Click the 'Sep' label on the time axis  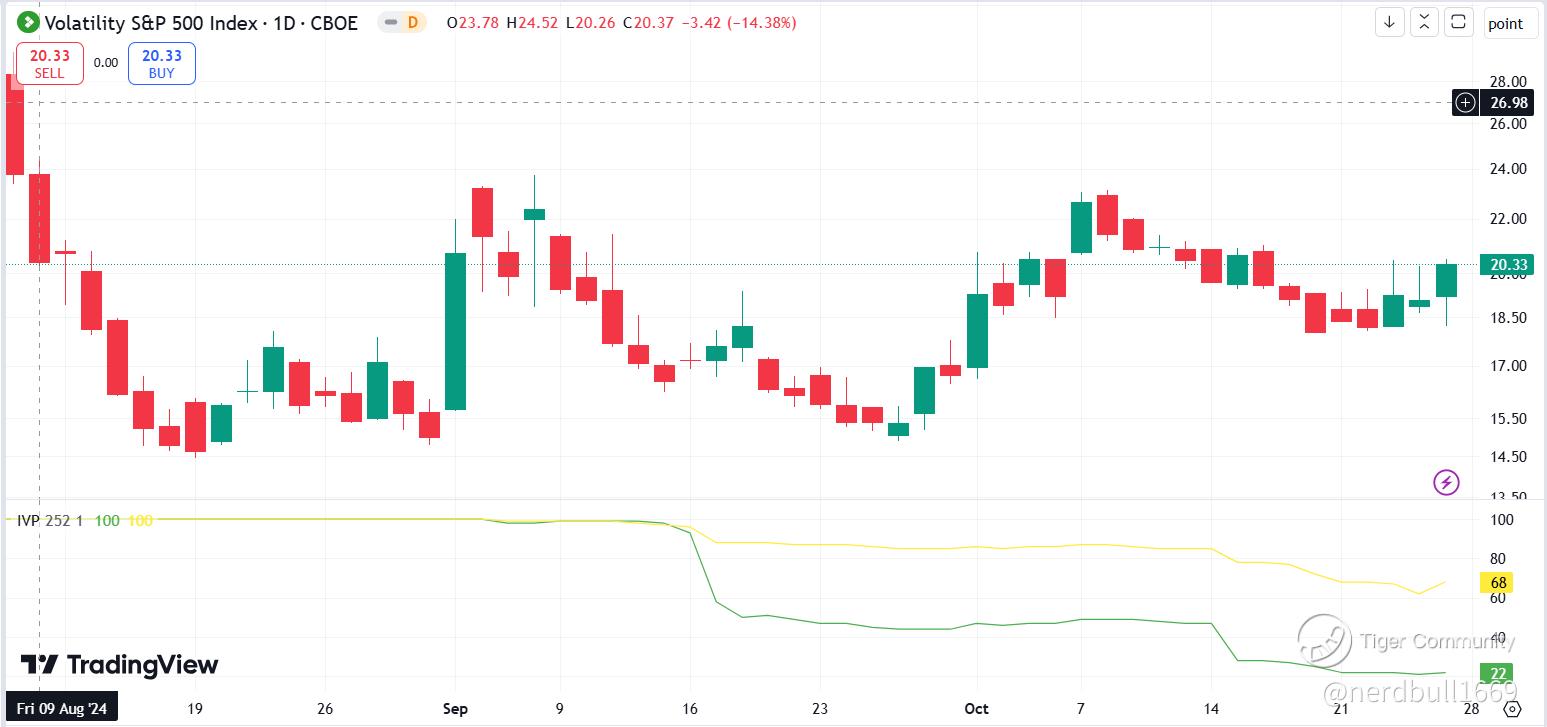coord(455,709)
